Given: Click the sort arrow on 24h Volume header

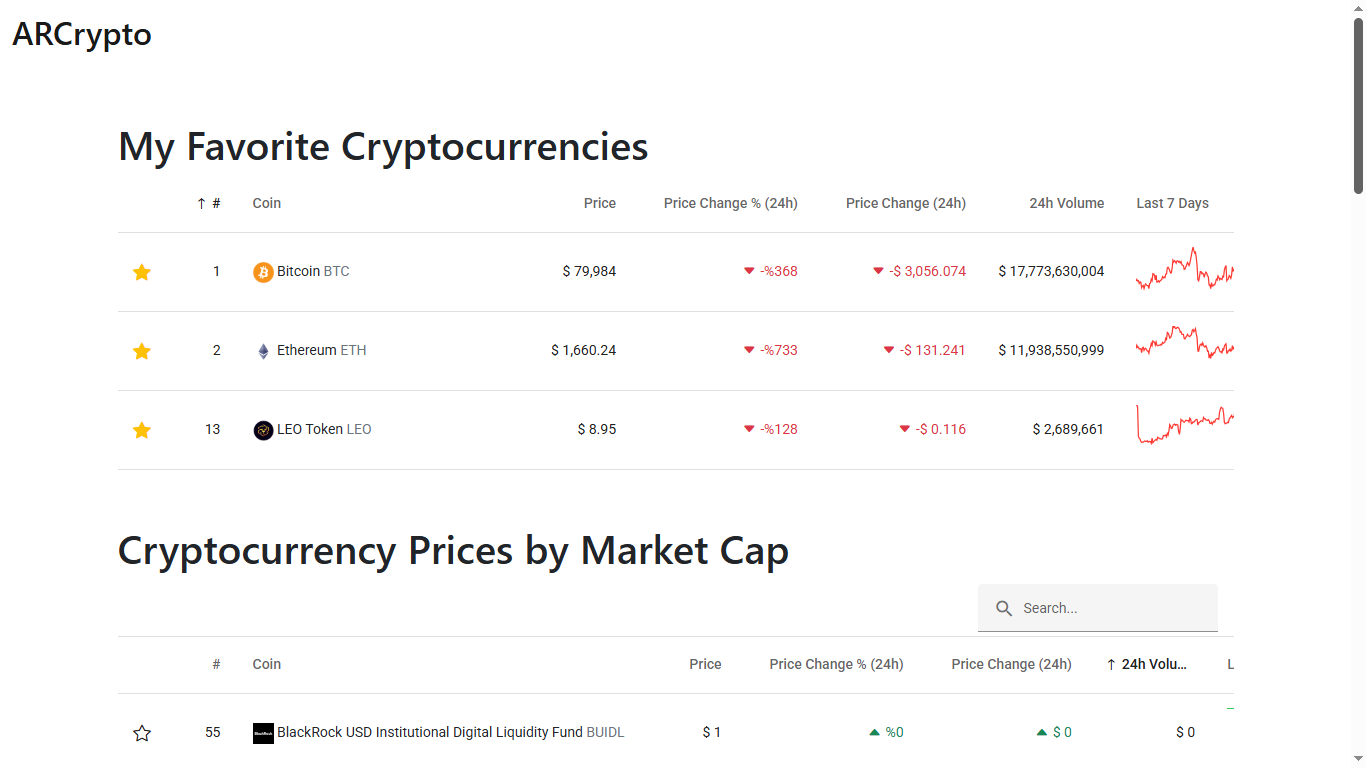Looking at the screenshot, I should pos(1111,665).
